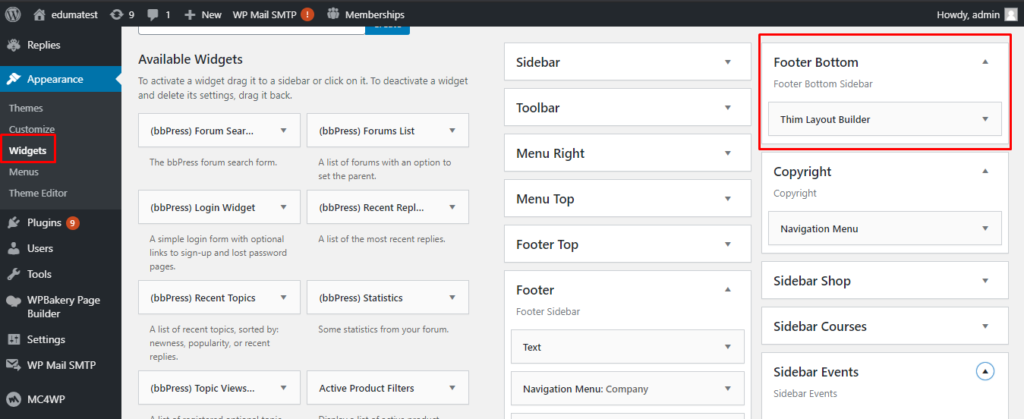
Task: Click the Plugins update count badge
Action: tap(72, 223)
